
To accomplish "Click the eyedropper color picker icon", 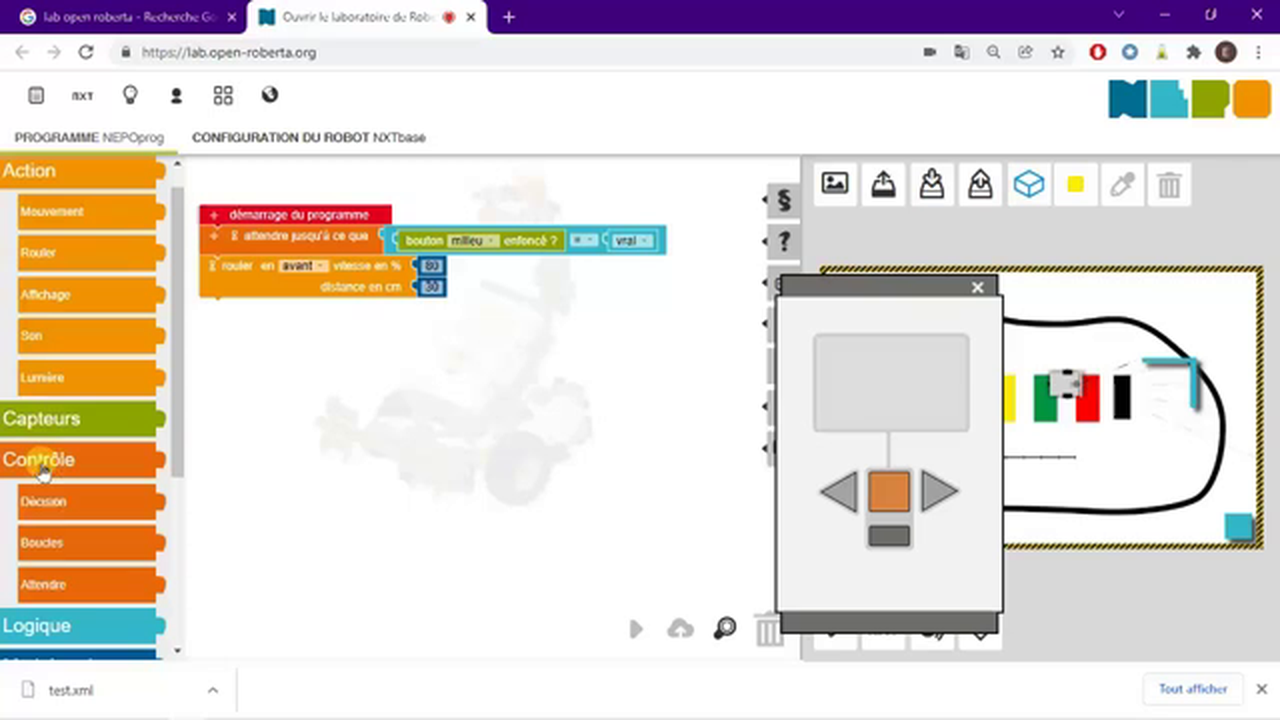I will (x=1122, y=184).
